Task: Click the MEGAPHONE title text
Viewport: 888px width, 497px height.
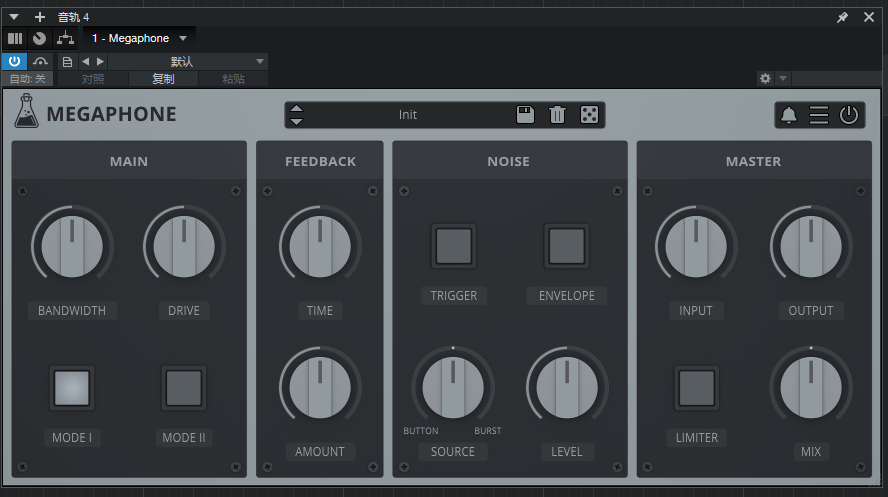Action: 112,114
